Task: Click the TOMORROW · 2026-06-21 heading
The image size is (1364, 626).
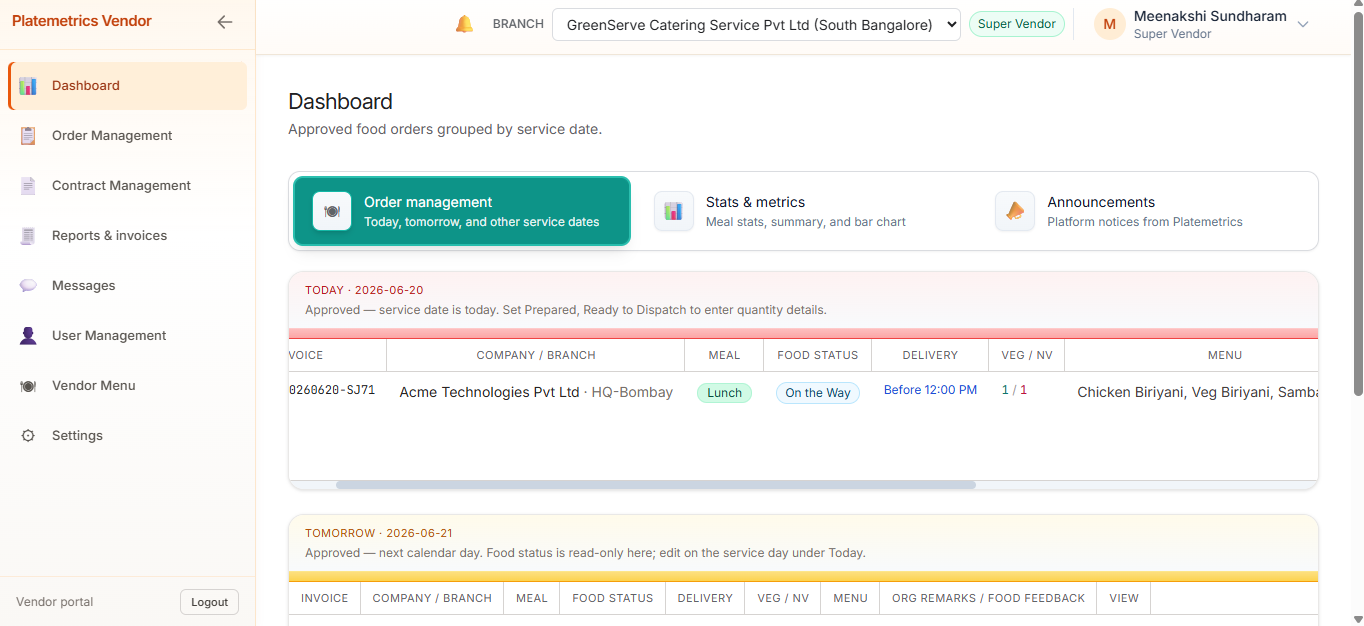Action: coord(379,533)
